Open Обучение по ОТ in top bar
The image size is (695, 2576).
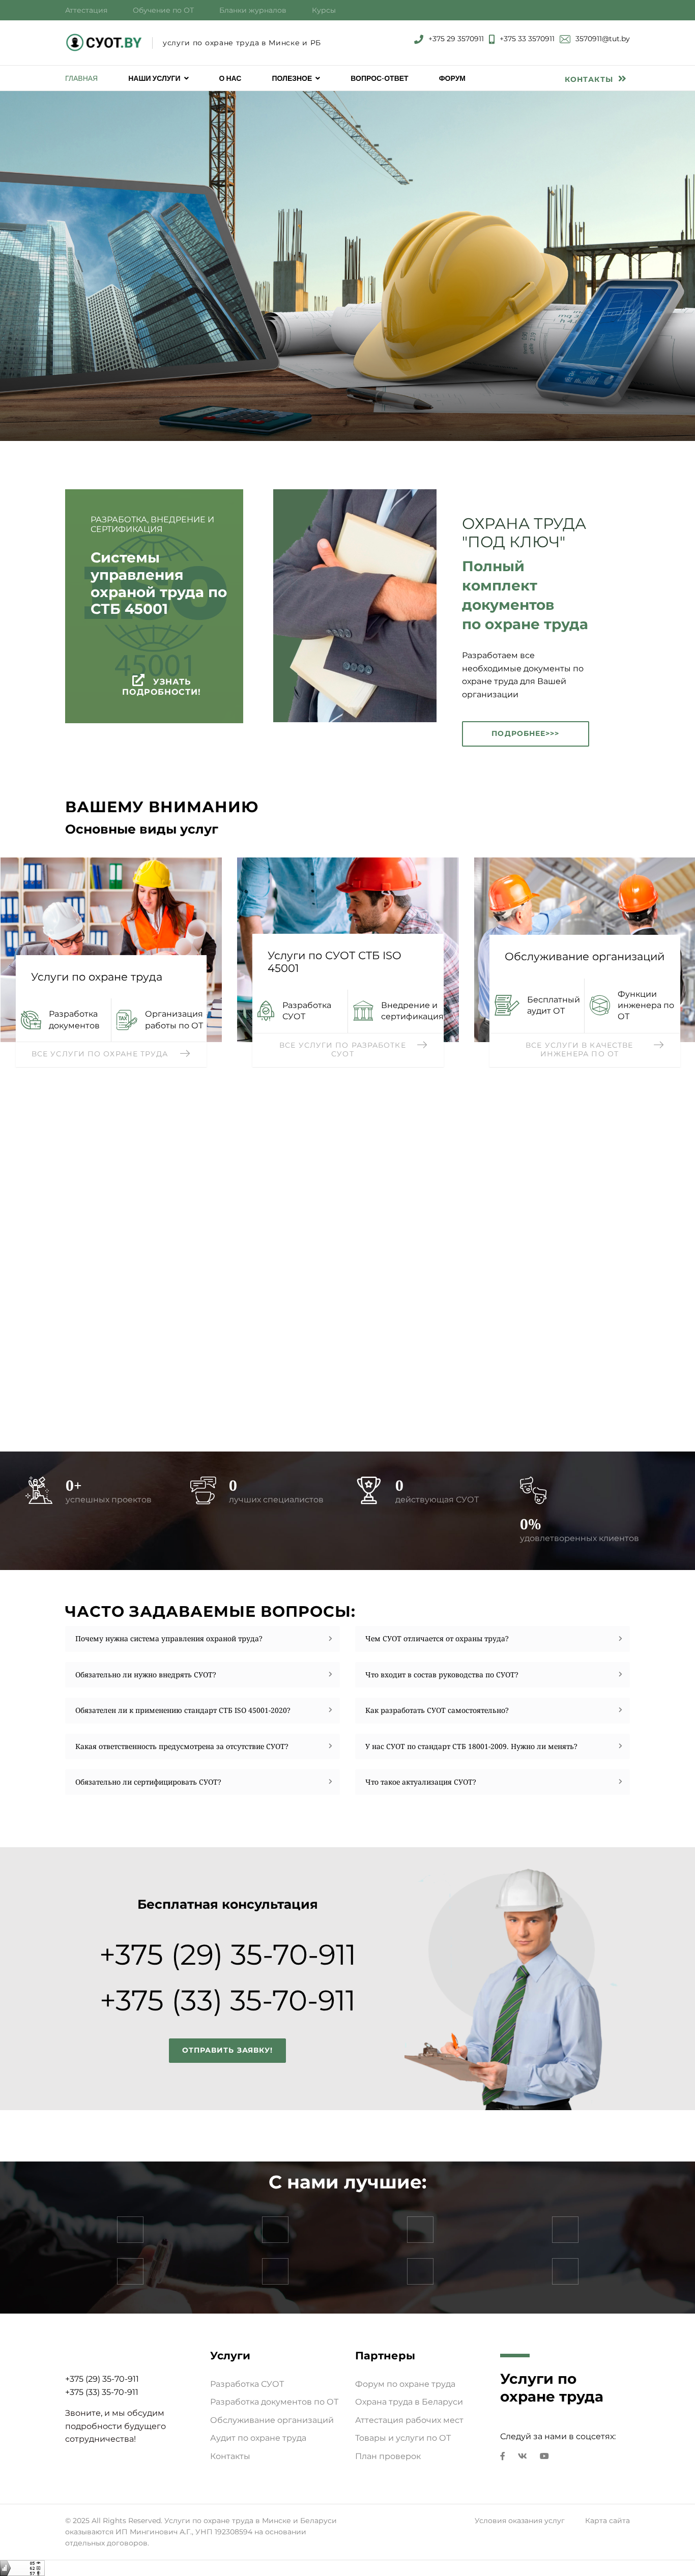(x=163, y=10)
